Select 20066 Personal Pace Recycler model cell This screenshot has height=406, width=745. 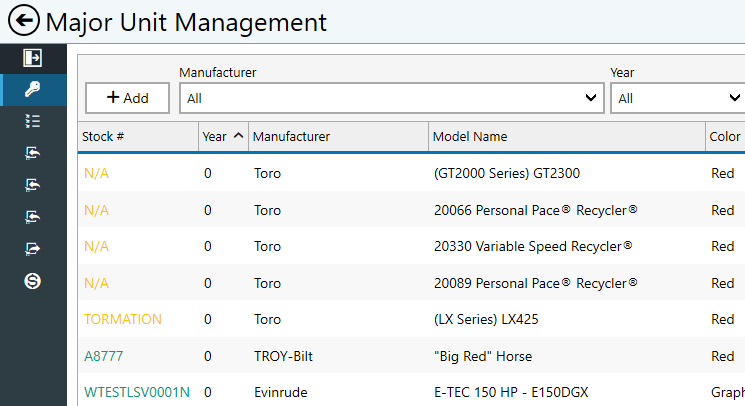pos(535,210)
